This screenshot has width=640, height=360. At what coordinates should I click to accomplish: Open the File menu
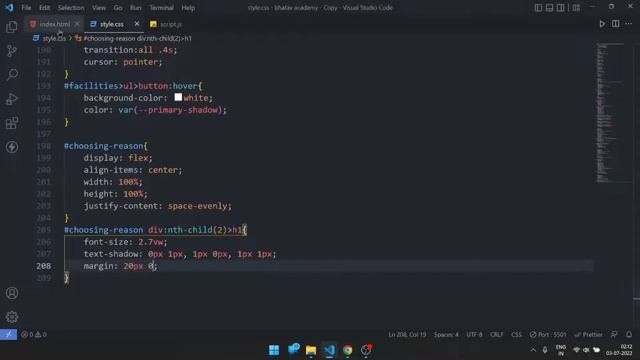point(26,8)
